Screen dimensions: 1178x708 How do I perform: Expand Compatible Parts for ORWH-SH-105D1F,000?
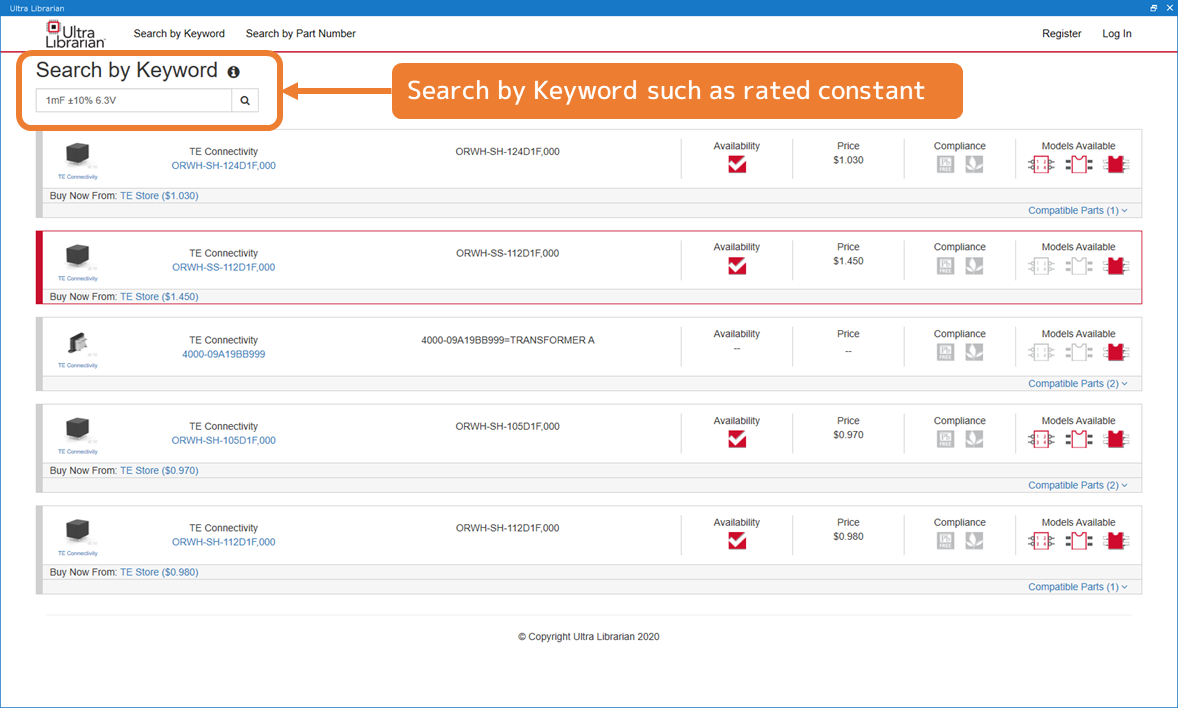[1077, 486]
